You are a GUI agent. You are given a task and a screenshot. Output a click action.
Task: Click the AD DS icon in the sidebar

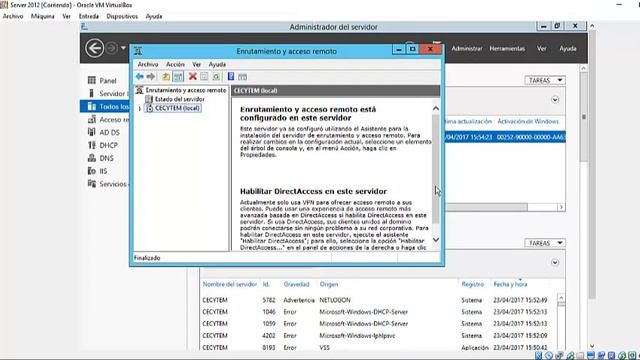[92, 132]
